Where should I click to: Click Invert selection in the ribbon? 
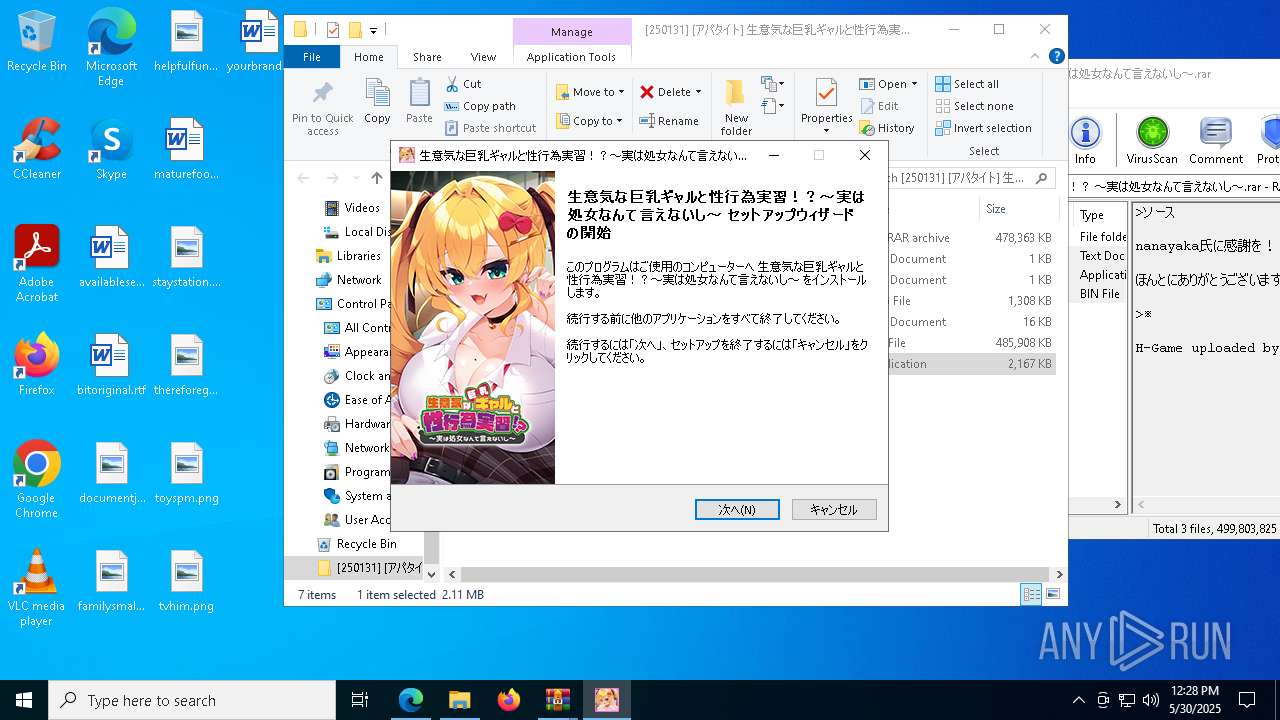point(983,128)
